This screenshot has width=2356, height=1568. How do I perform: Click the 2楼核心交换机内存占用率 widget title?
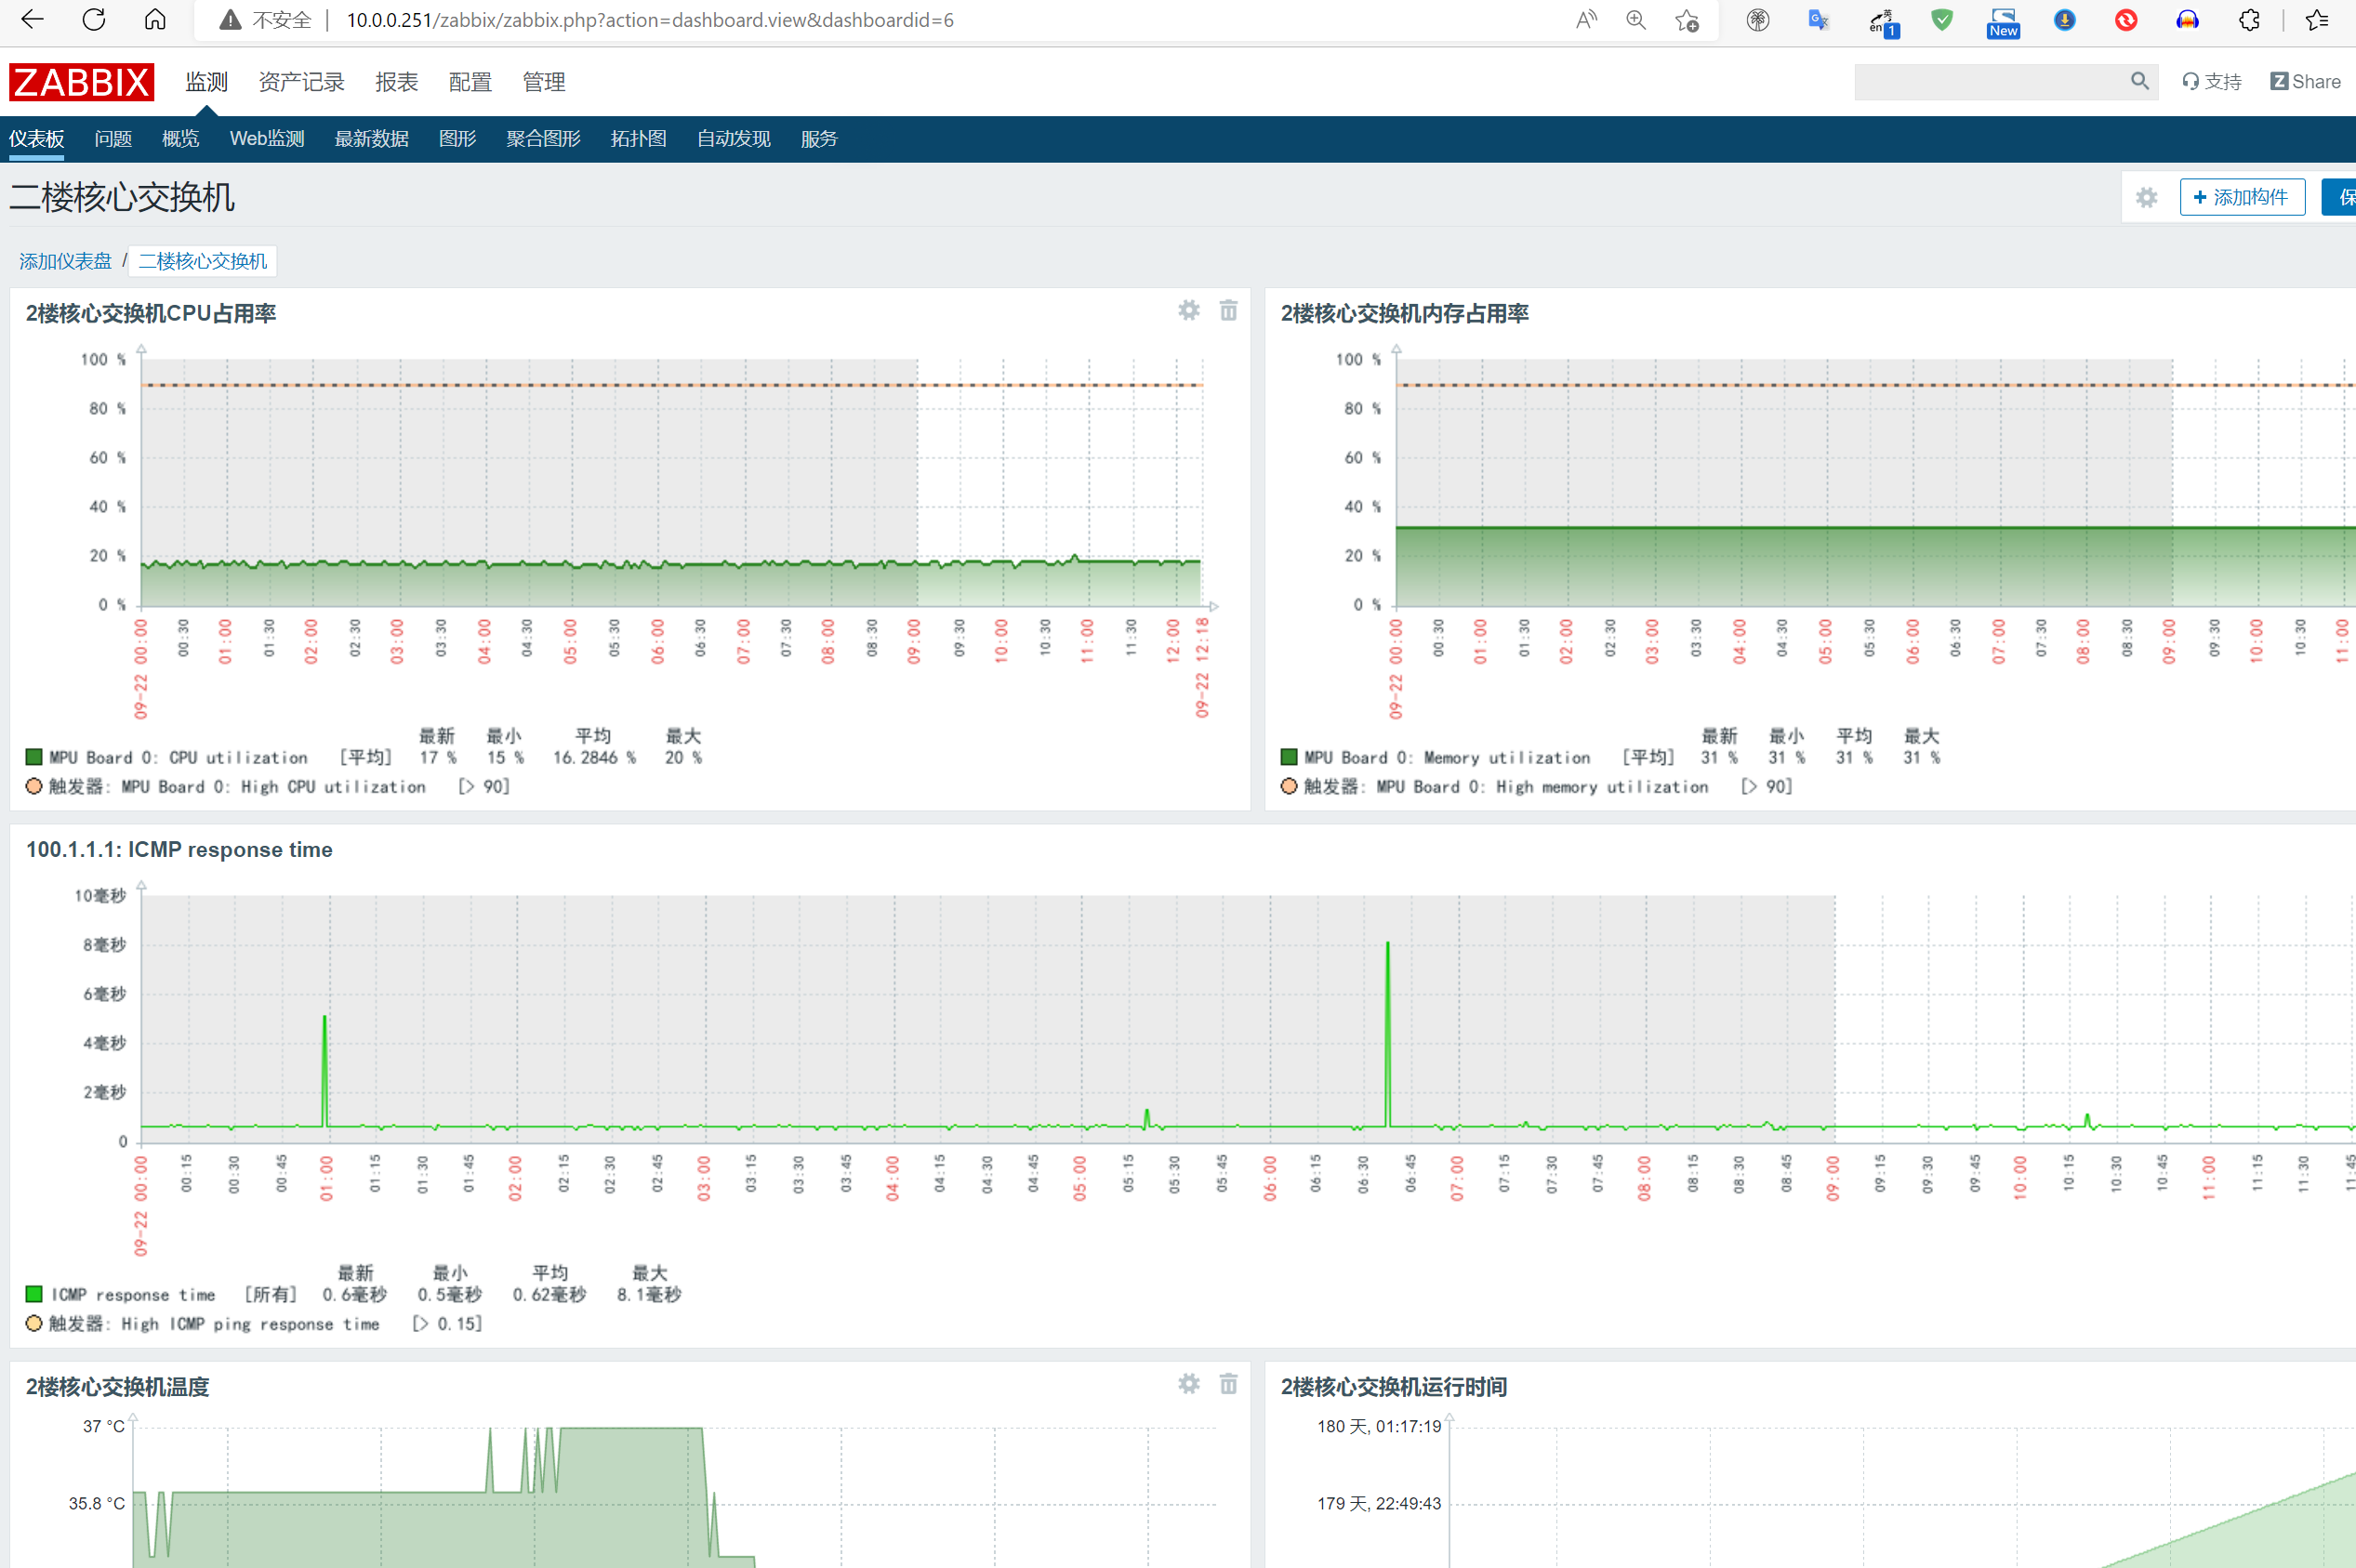(x=1405, y=314)
